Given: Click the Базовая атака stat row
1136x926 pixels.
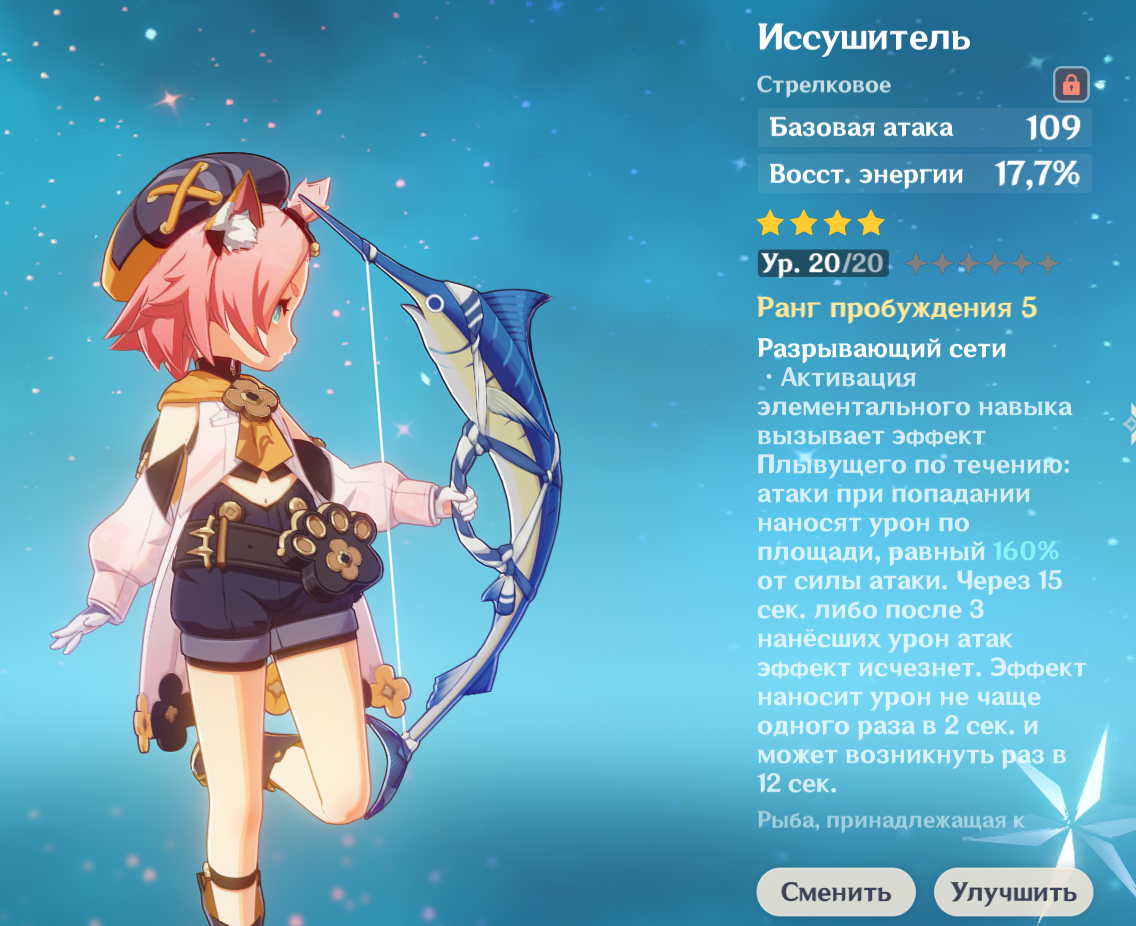Looking at the screenshot, I should pyautogui.click(x=924, y=128).
